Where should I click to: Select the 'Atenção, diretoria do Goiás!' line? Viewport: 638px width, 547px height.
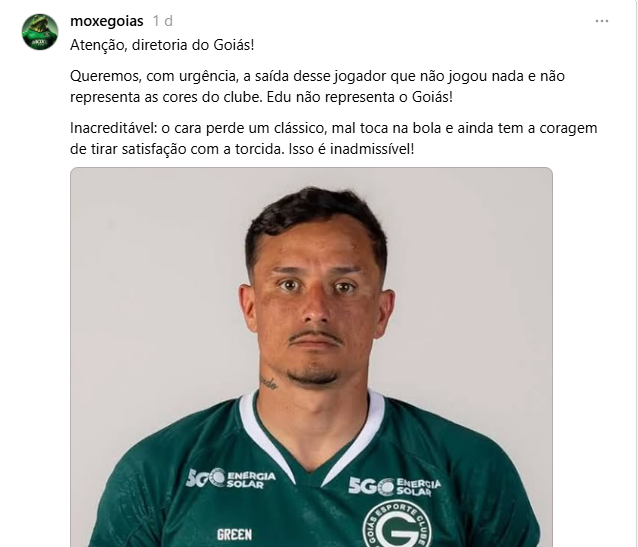(x=162, y=45)
